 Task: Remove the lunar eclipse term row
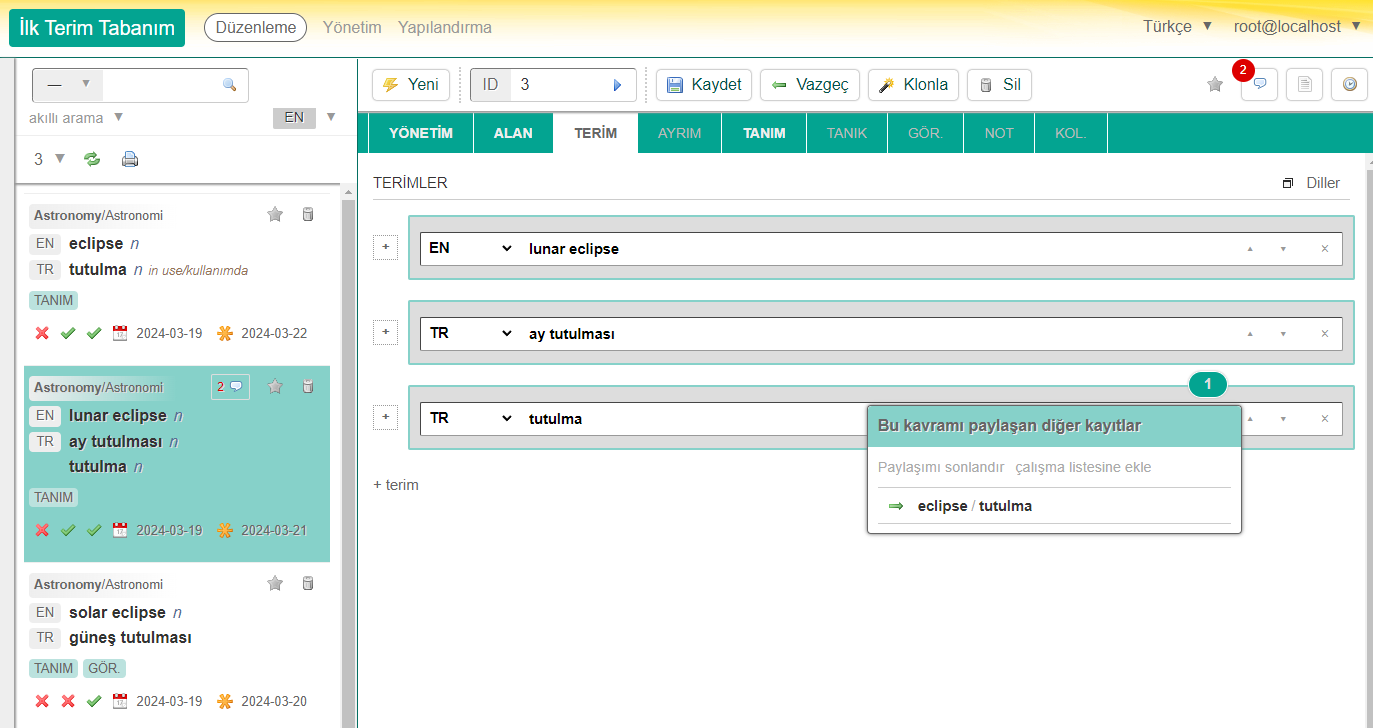coord(1324,249)
